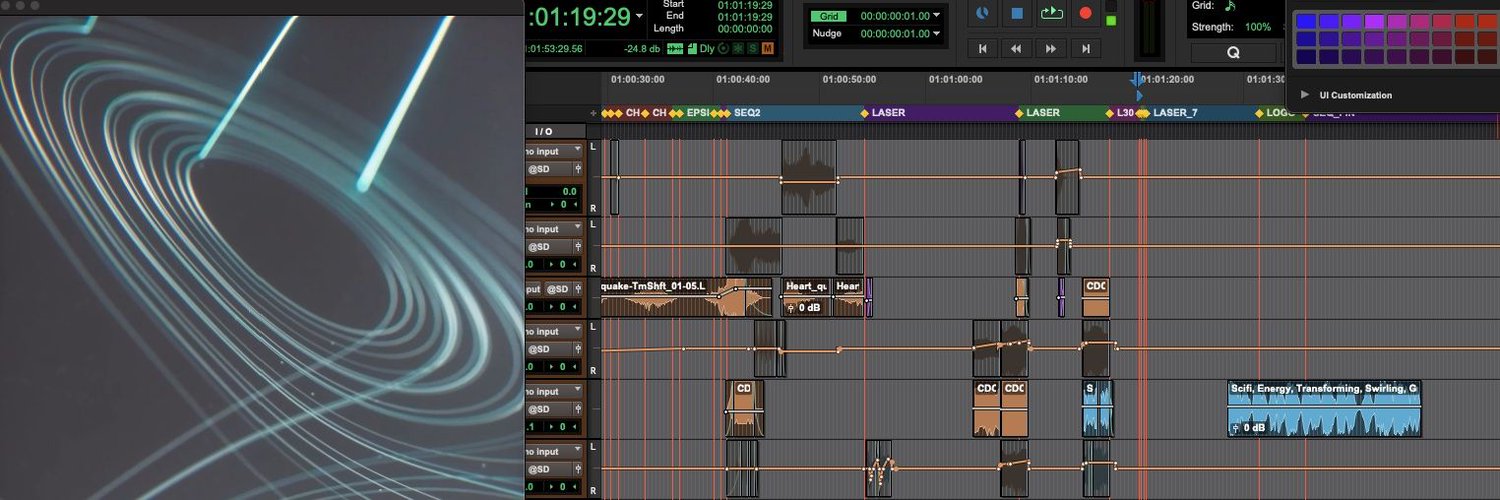
Task: Select the Heart_qu clip
Action: click(806, 297)
